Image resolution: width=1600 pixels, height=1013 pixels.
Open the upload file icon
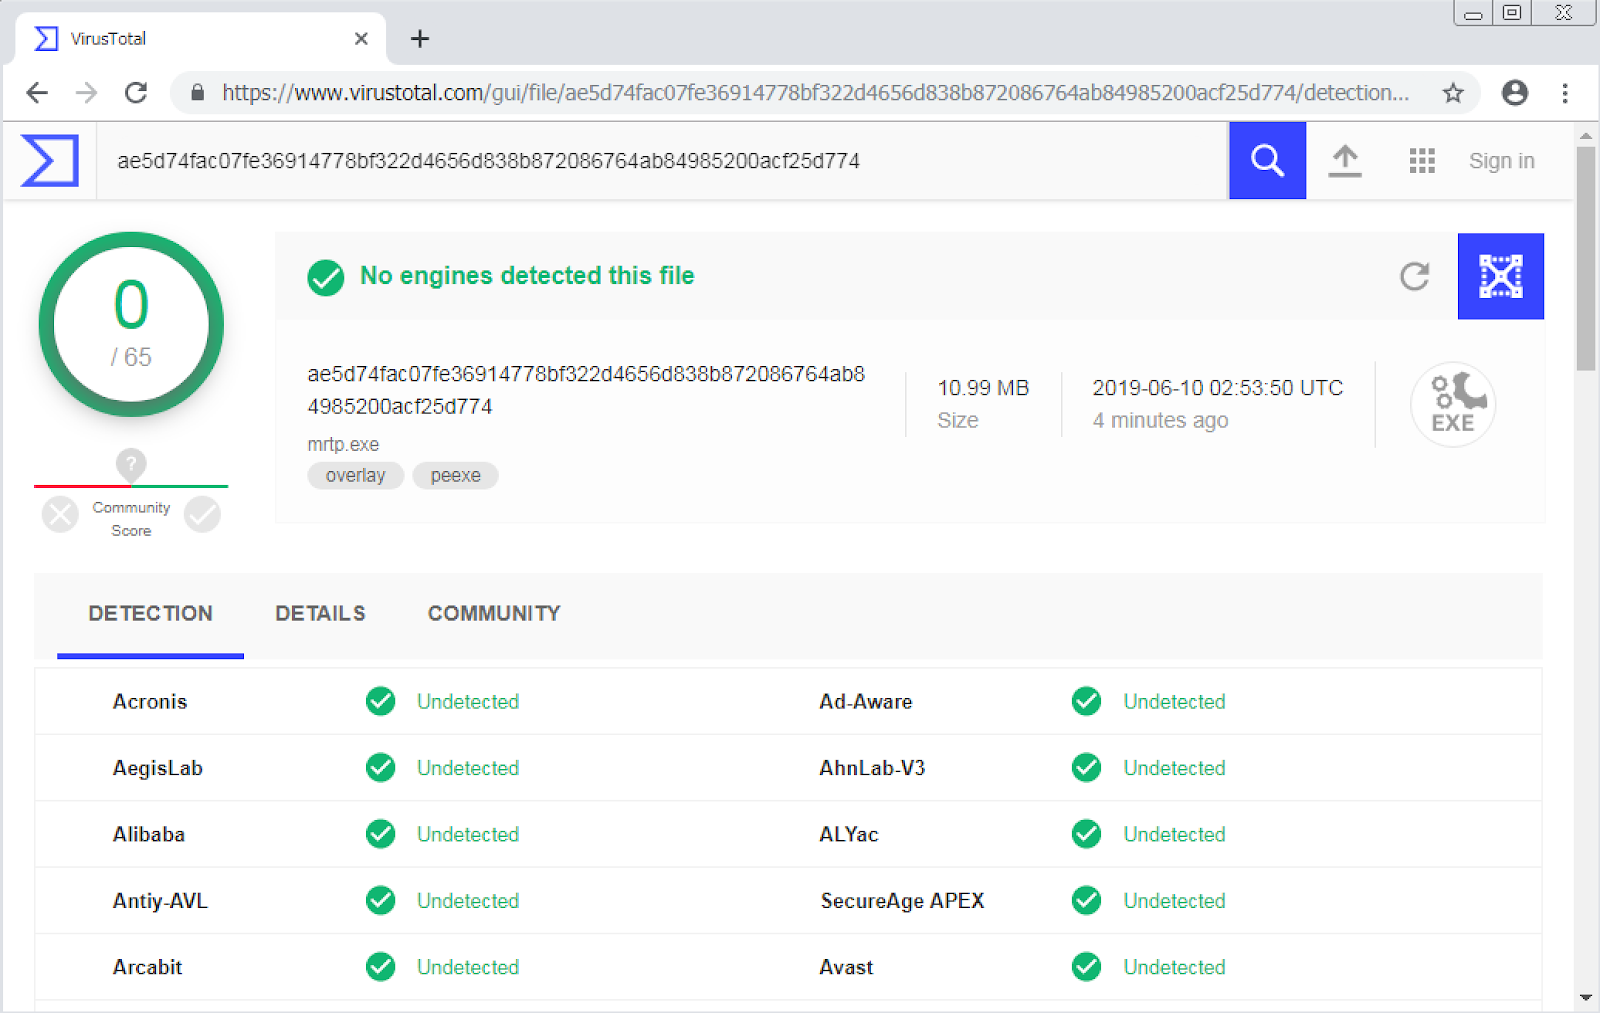pyautogui.click(x=1345, y=161)
